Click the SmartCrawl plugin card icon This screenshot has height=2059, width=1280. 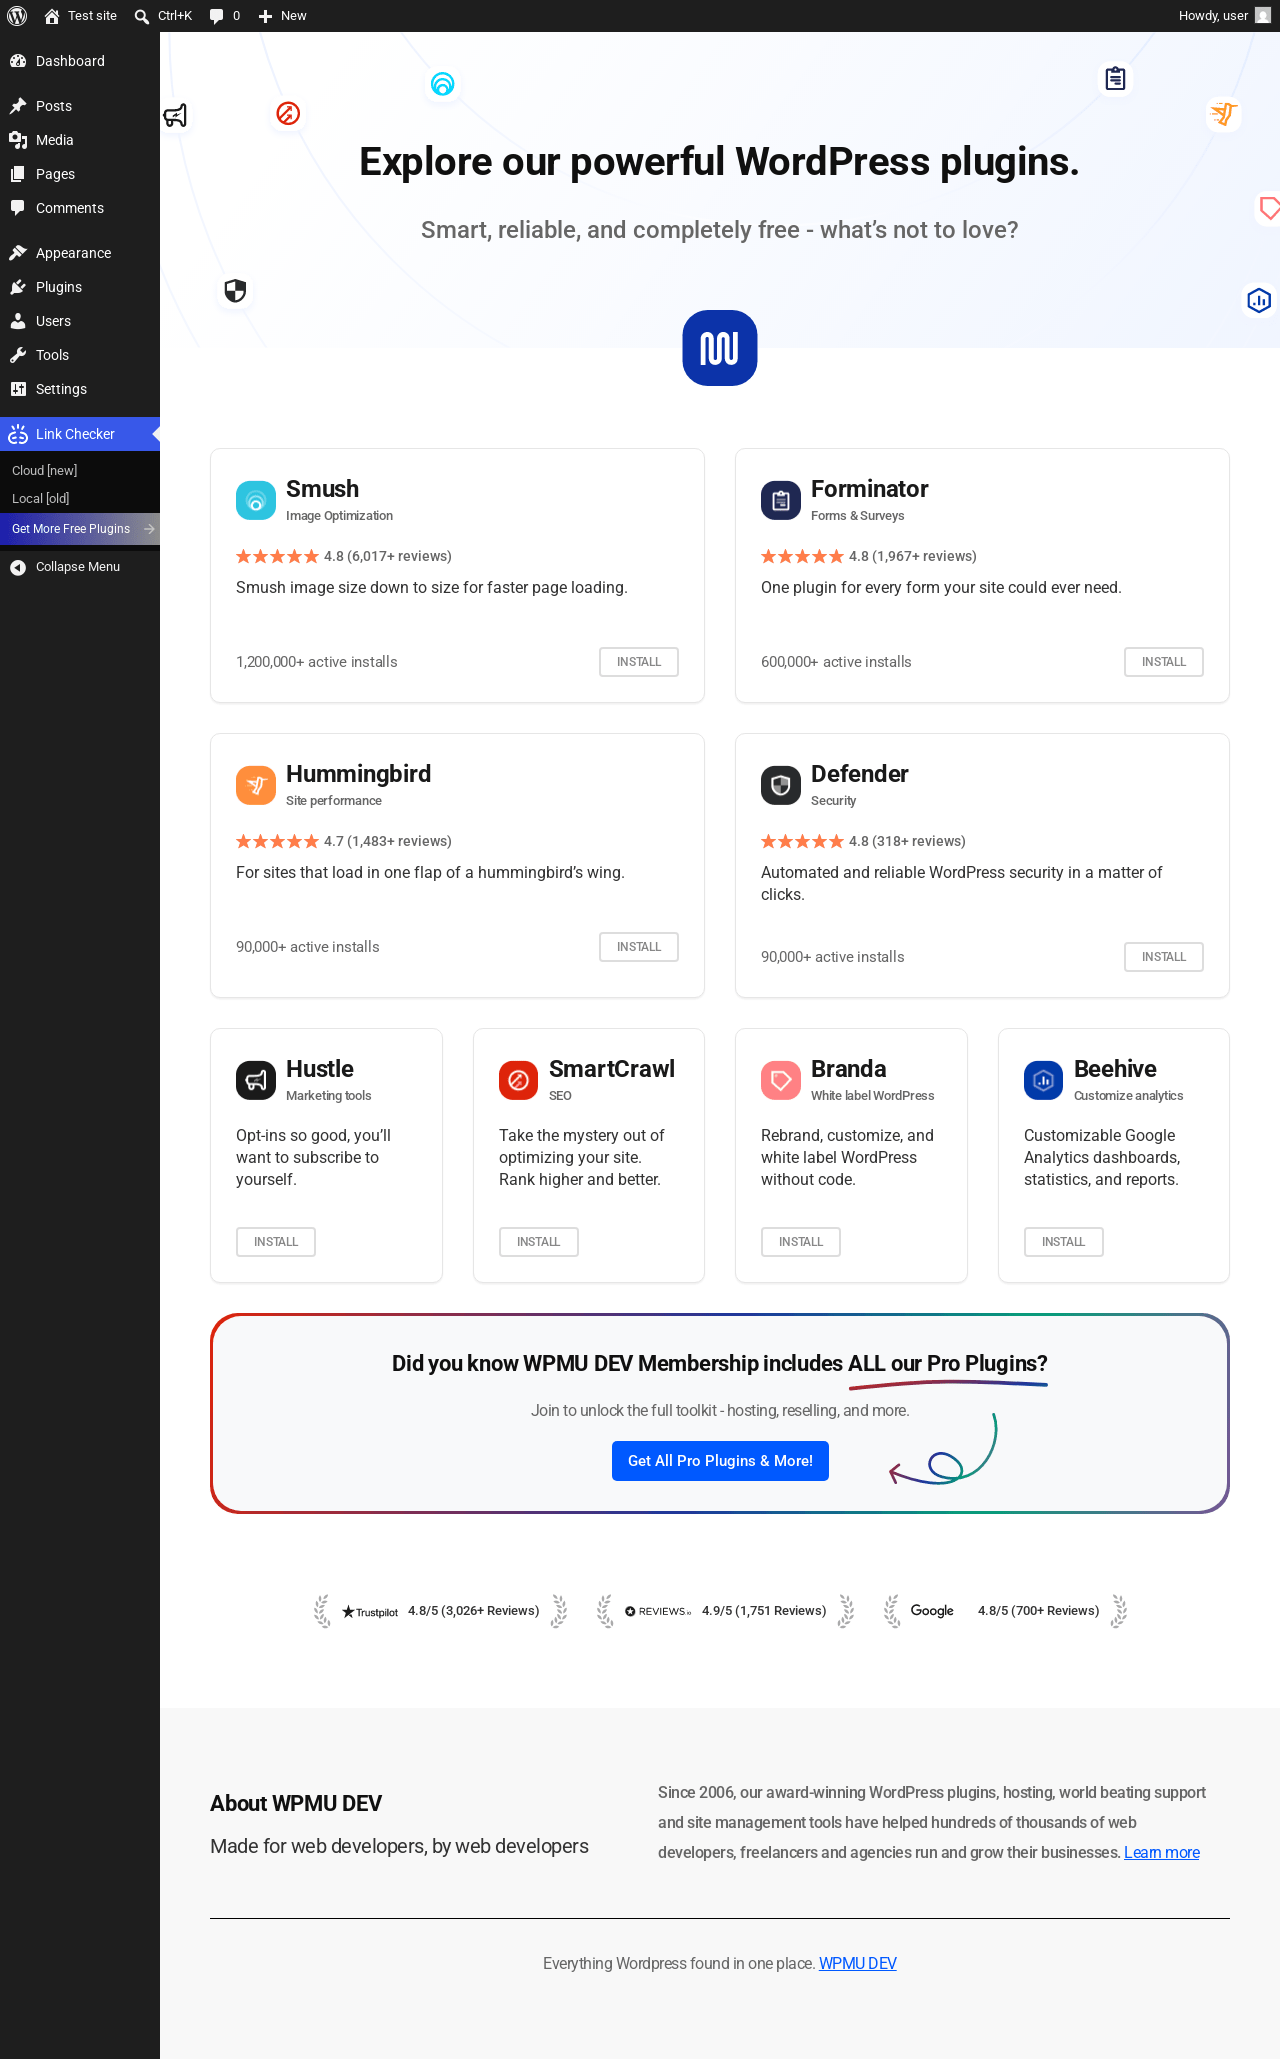519,1080
